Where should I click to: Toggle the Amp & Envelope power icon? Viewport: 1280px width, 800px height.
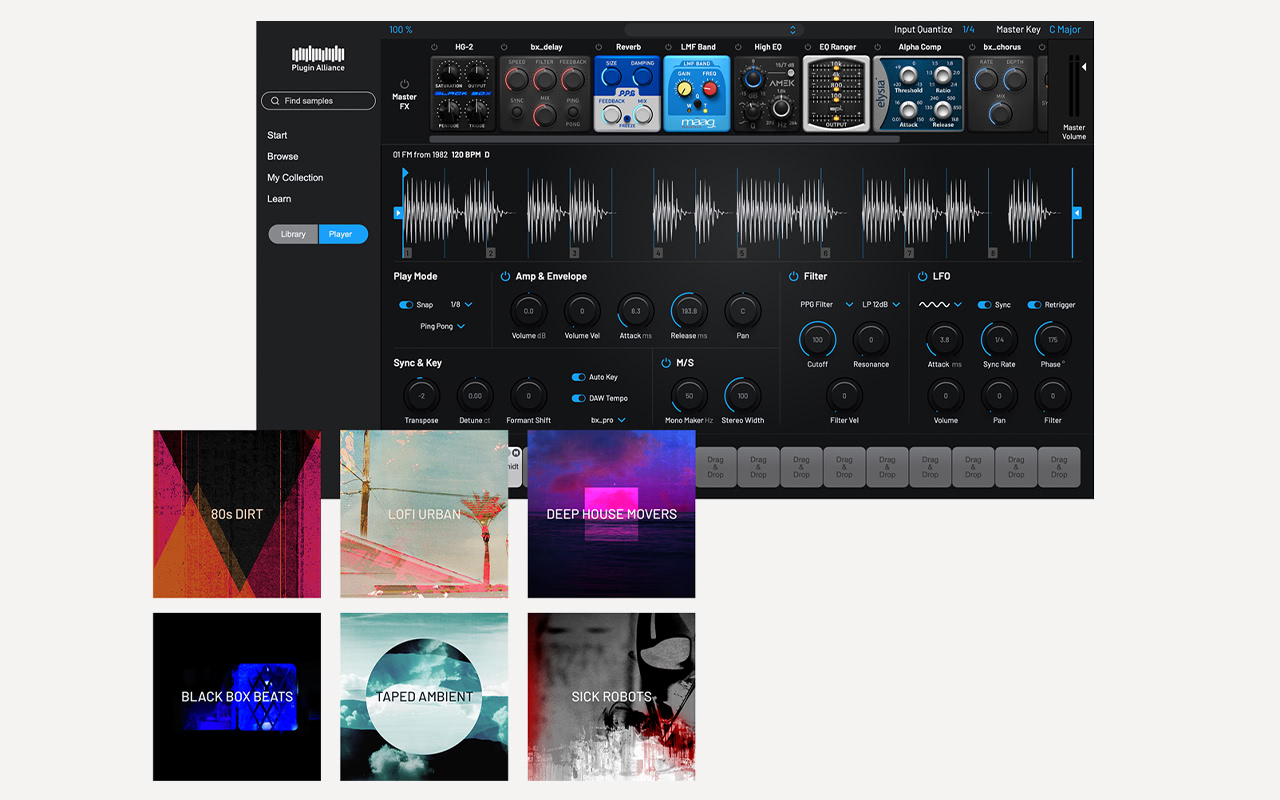[x=503, y=276]
